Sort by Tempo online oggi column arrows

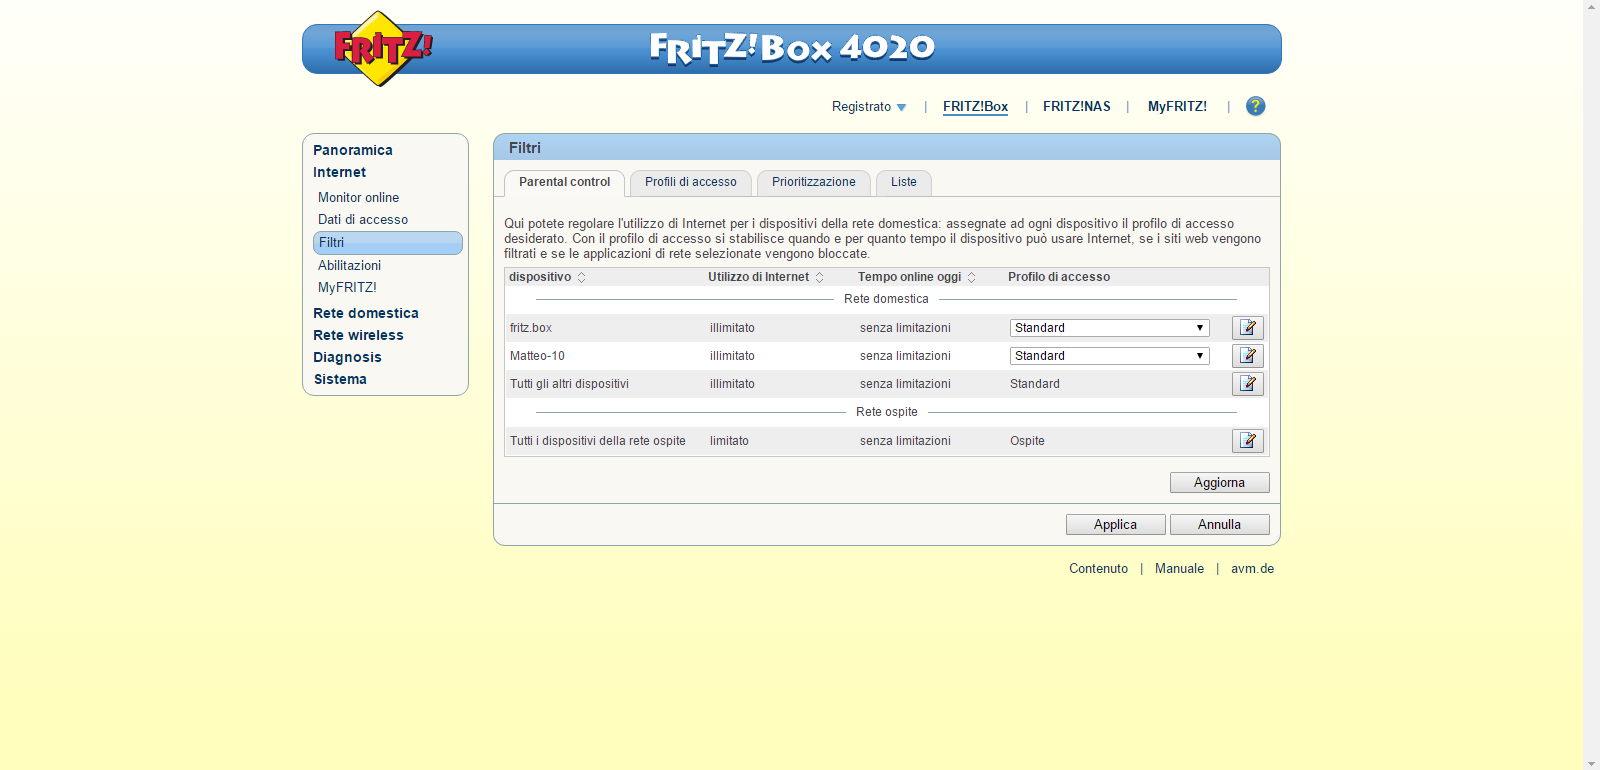[x=971, y=277]
